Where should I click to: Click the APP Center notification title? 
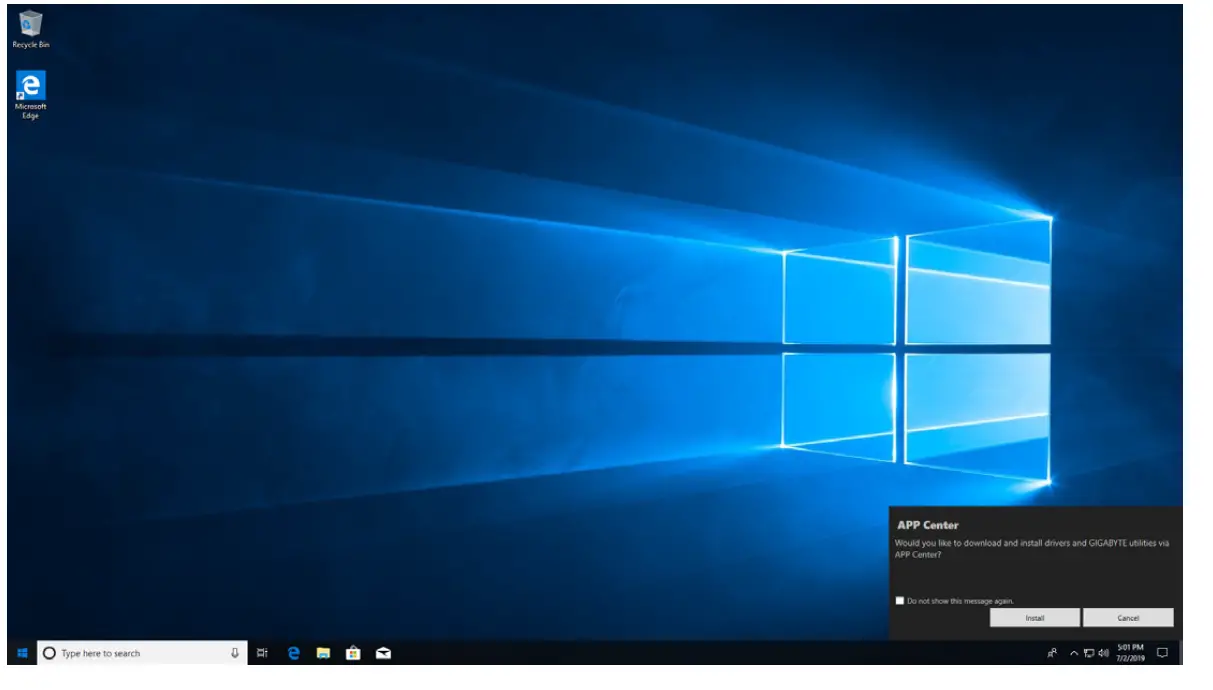tap(927, 525)
